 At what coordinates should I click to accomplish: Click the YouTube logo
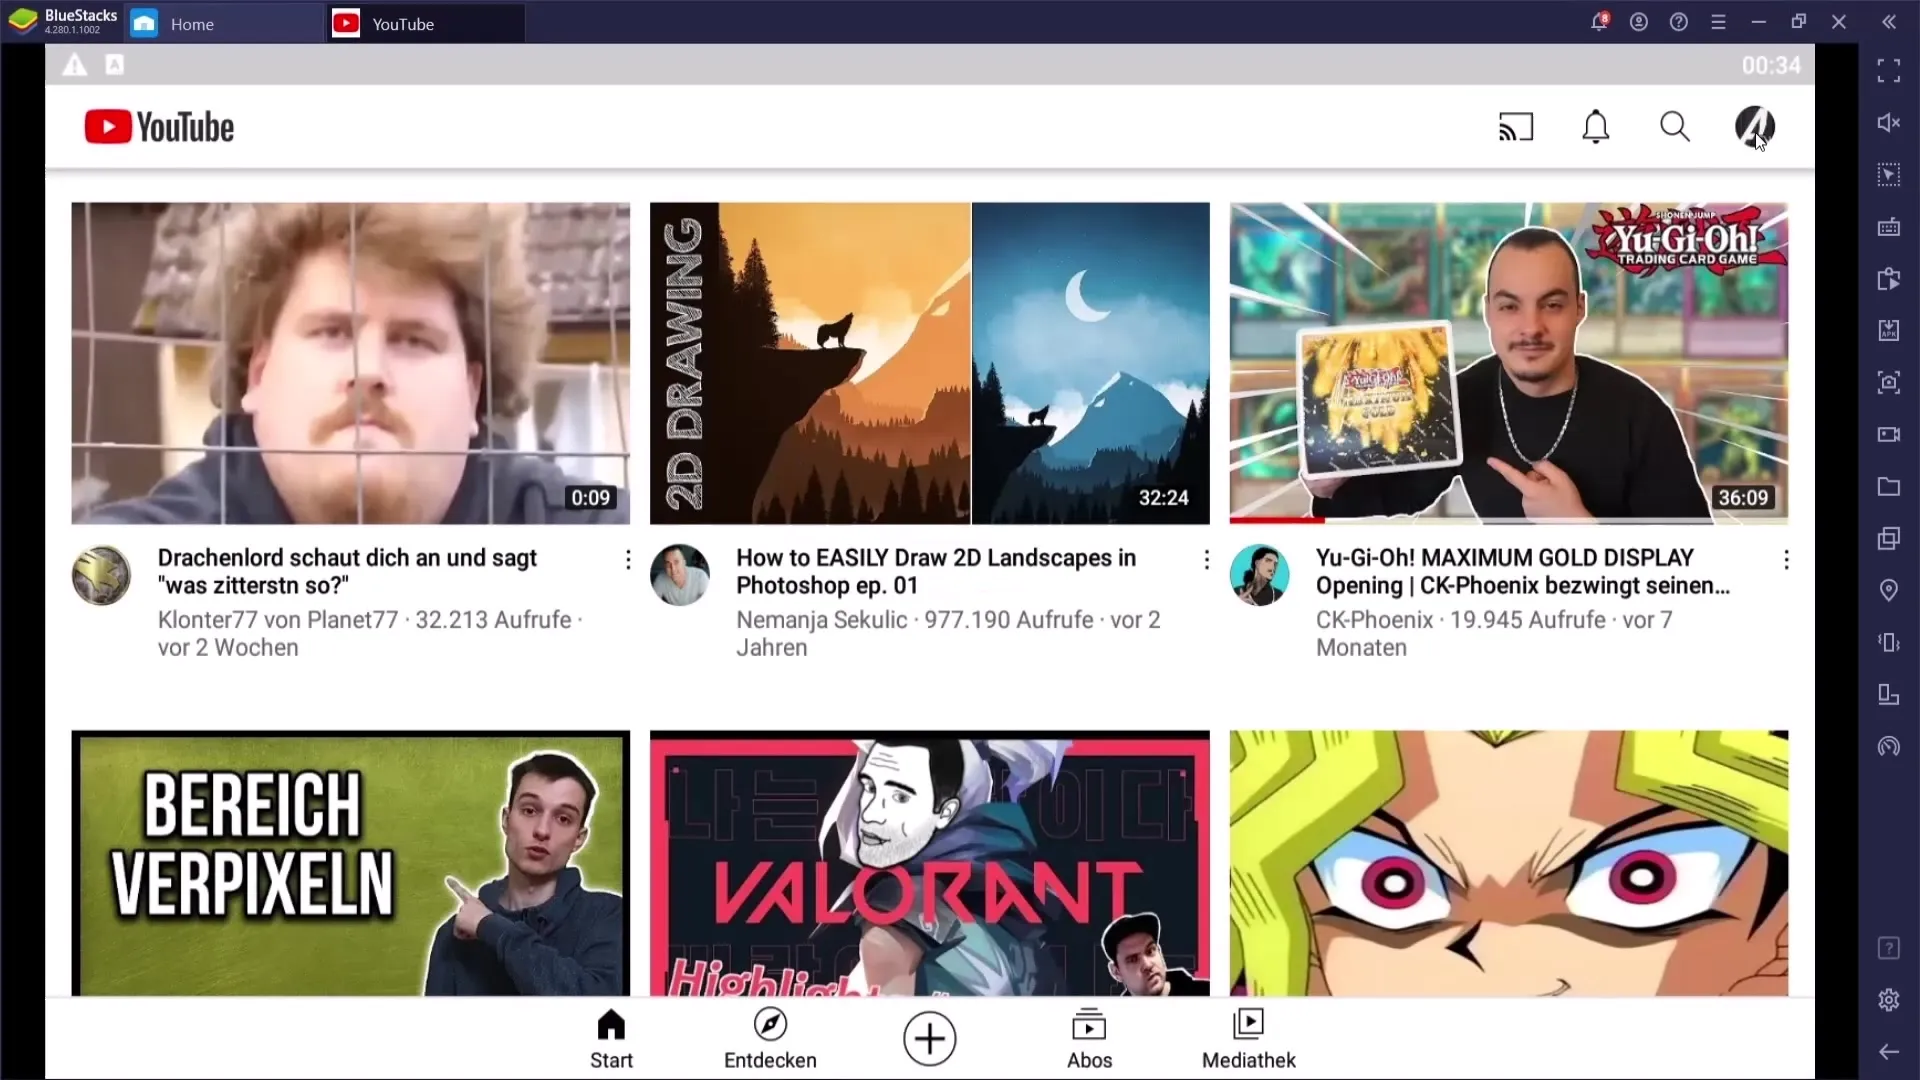(x=159, y=127)
